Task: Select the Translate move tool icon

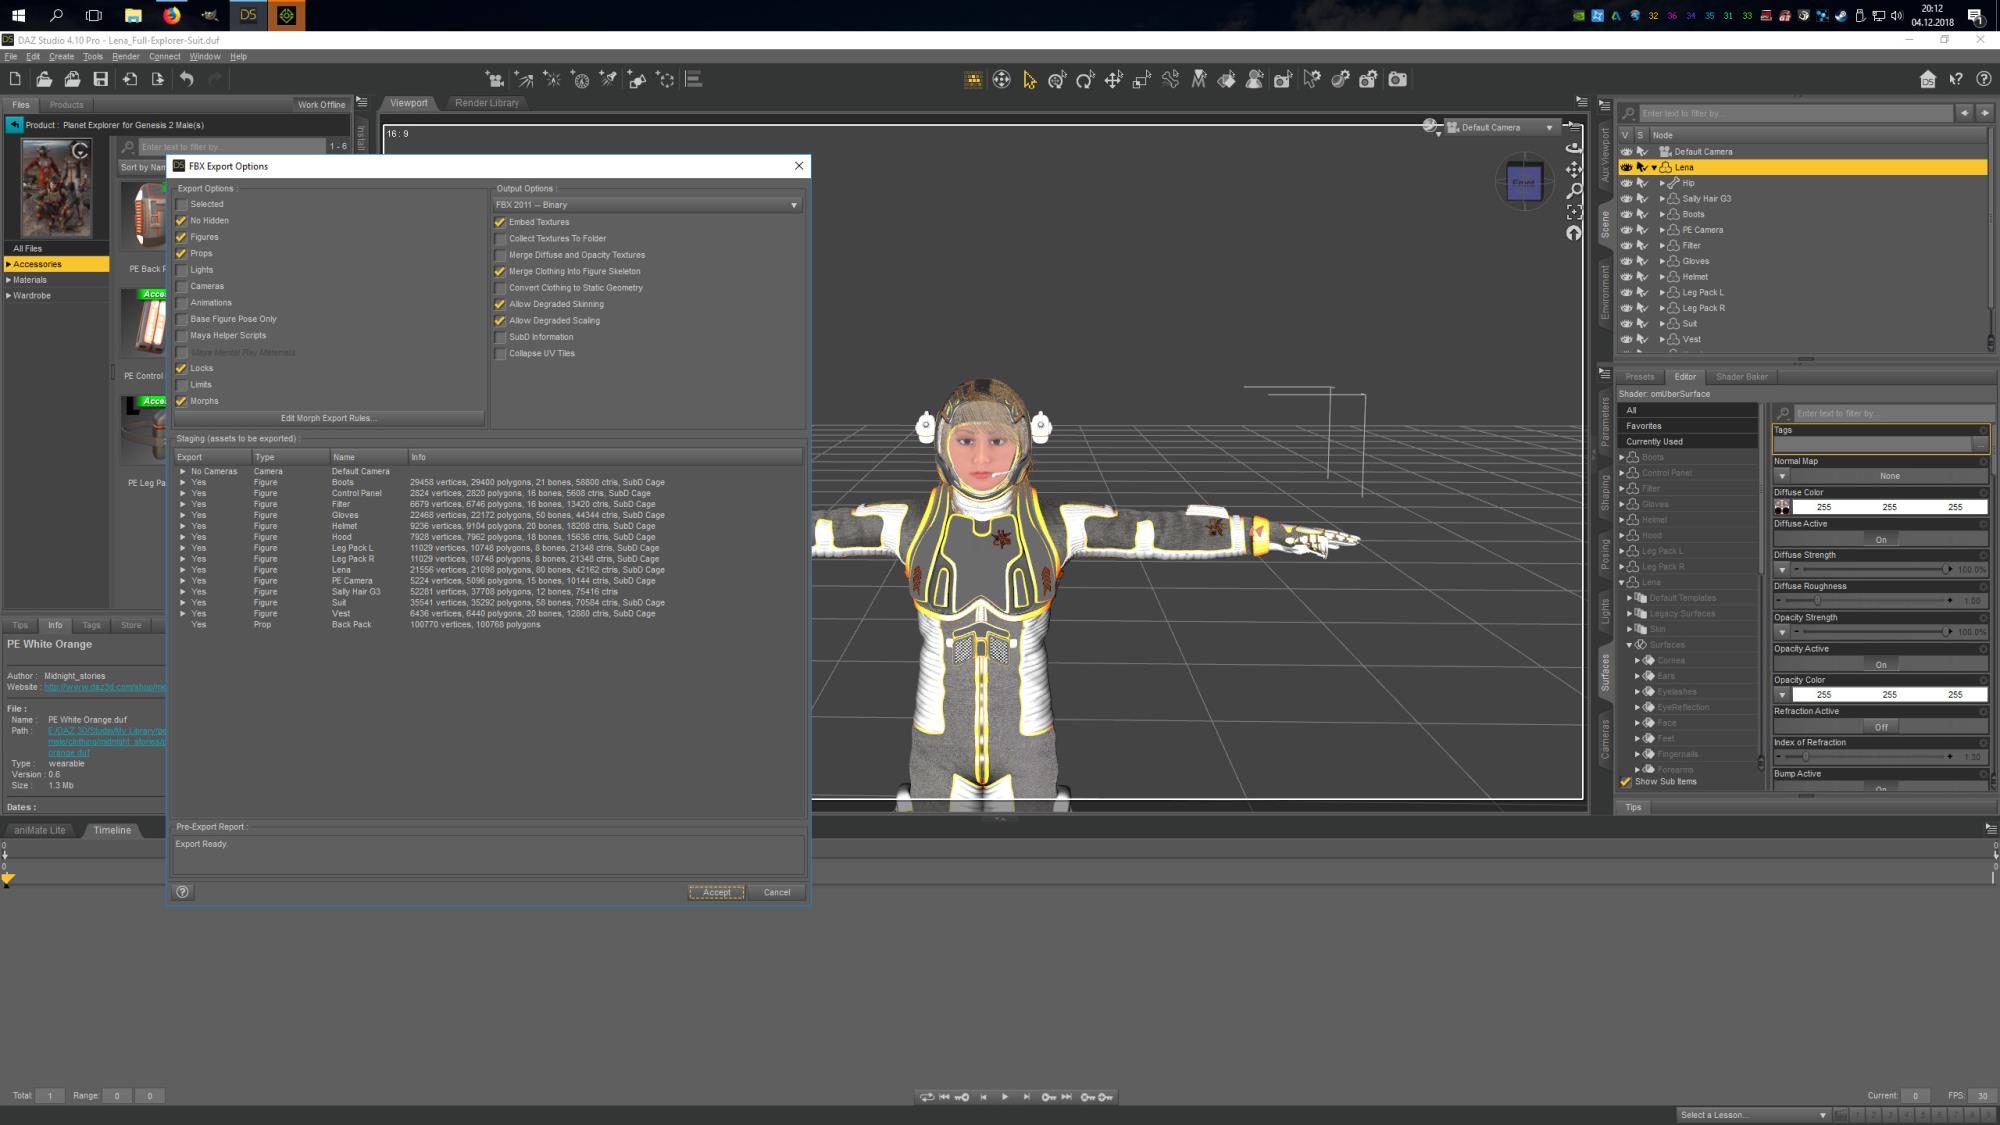Action: click(x=1113, y=80)
